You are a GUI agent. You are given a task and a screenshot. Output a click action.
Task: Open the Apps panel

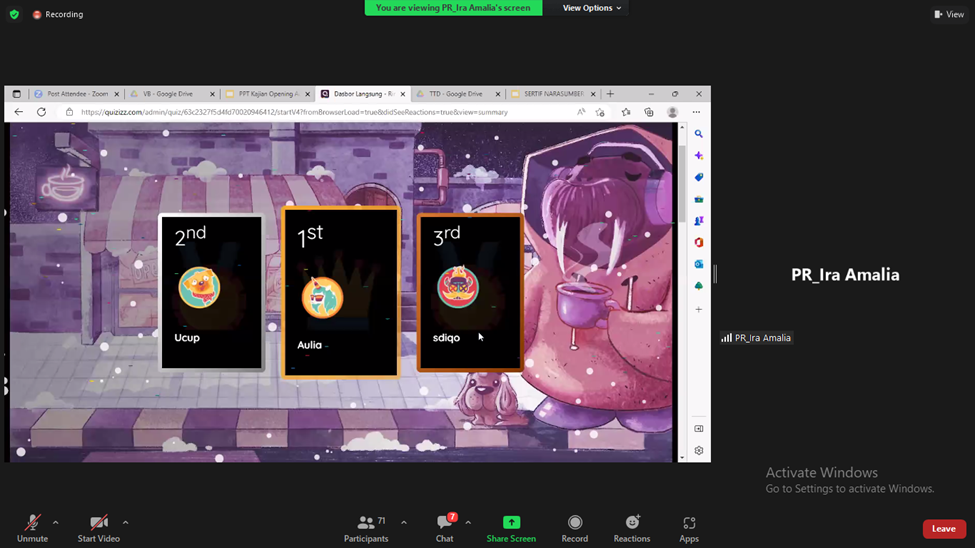click(689, 523)
